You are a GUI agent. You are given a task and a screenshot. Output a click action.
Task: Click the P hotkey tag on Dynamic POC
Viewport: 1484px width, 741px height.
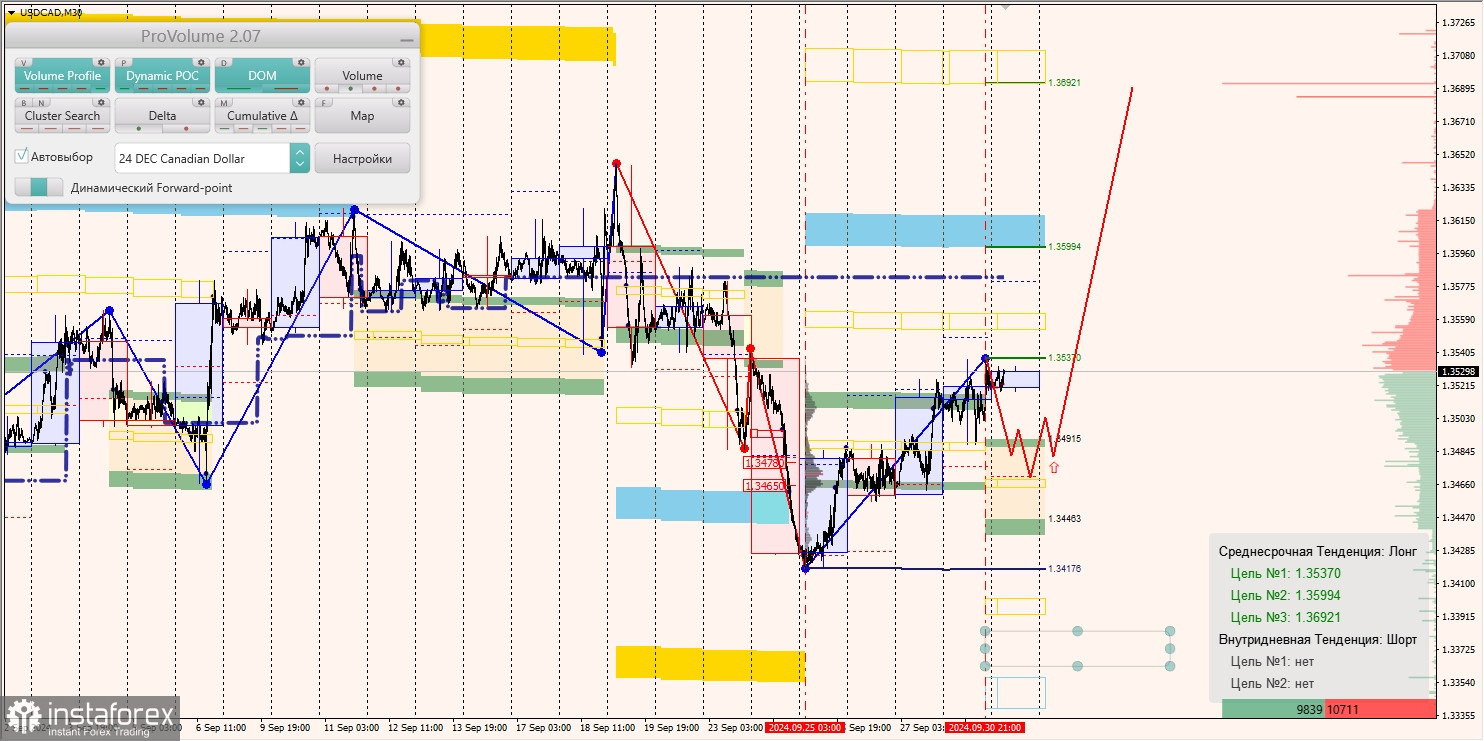tap(125, 62)
